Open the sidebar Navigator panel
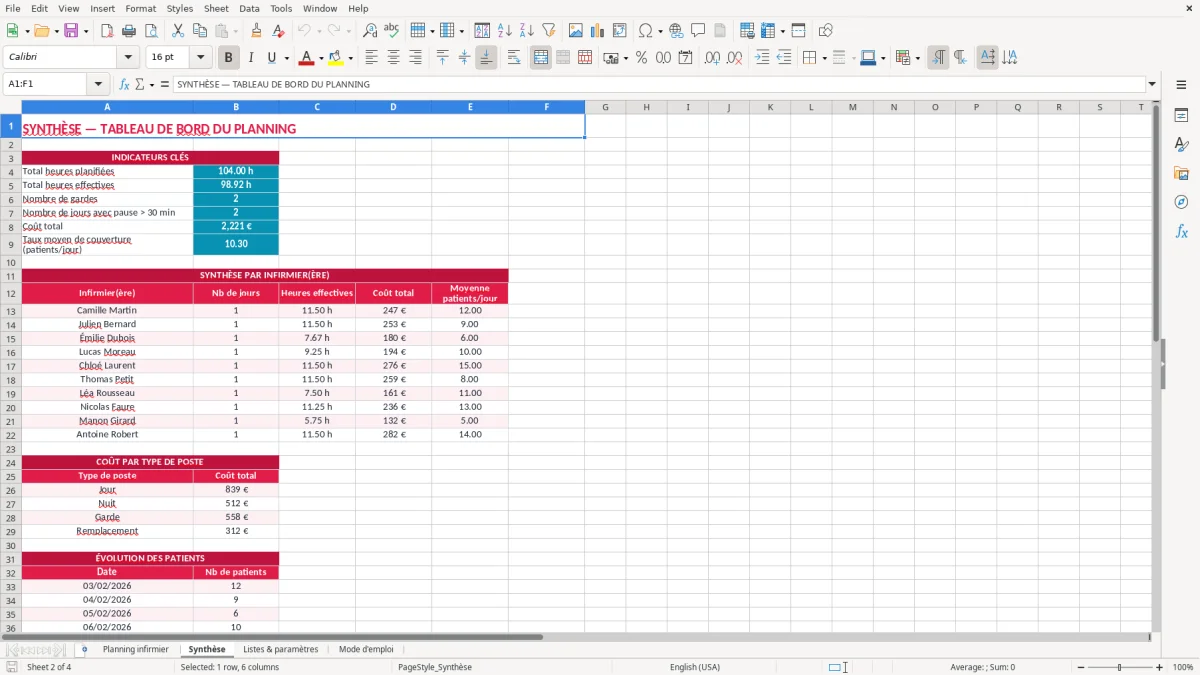This screenshot has width=1200, height=675. [1181, 202]
